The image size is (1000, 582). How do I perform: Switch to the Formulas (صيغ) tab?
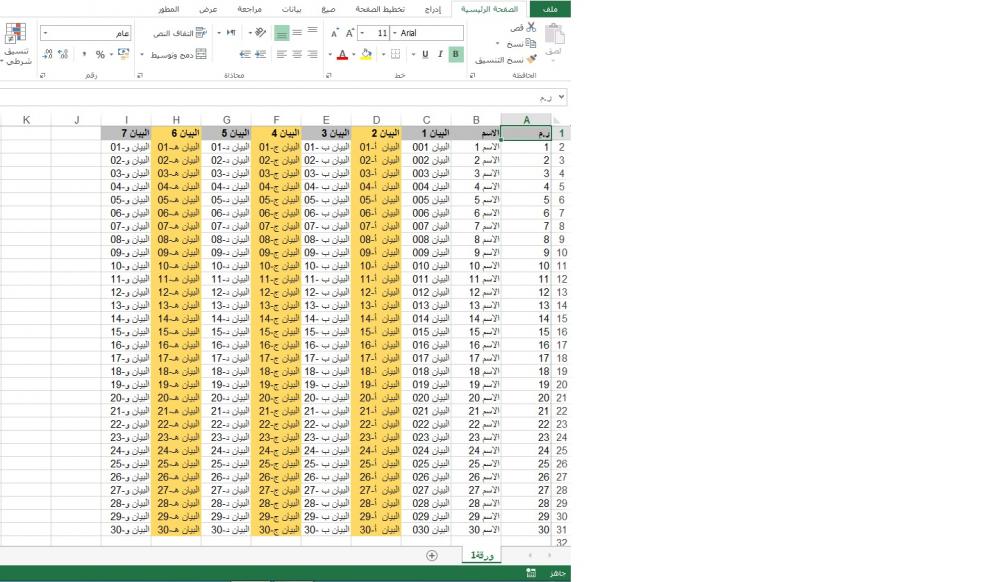[328, 9]
